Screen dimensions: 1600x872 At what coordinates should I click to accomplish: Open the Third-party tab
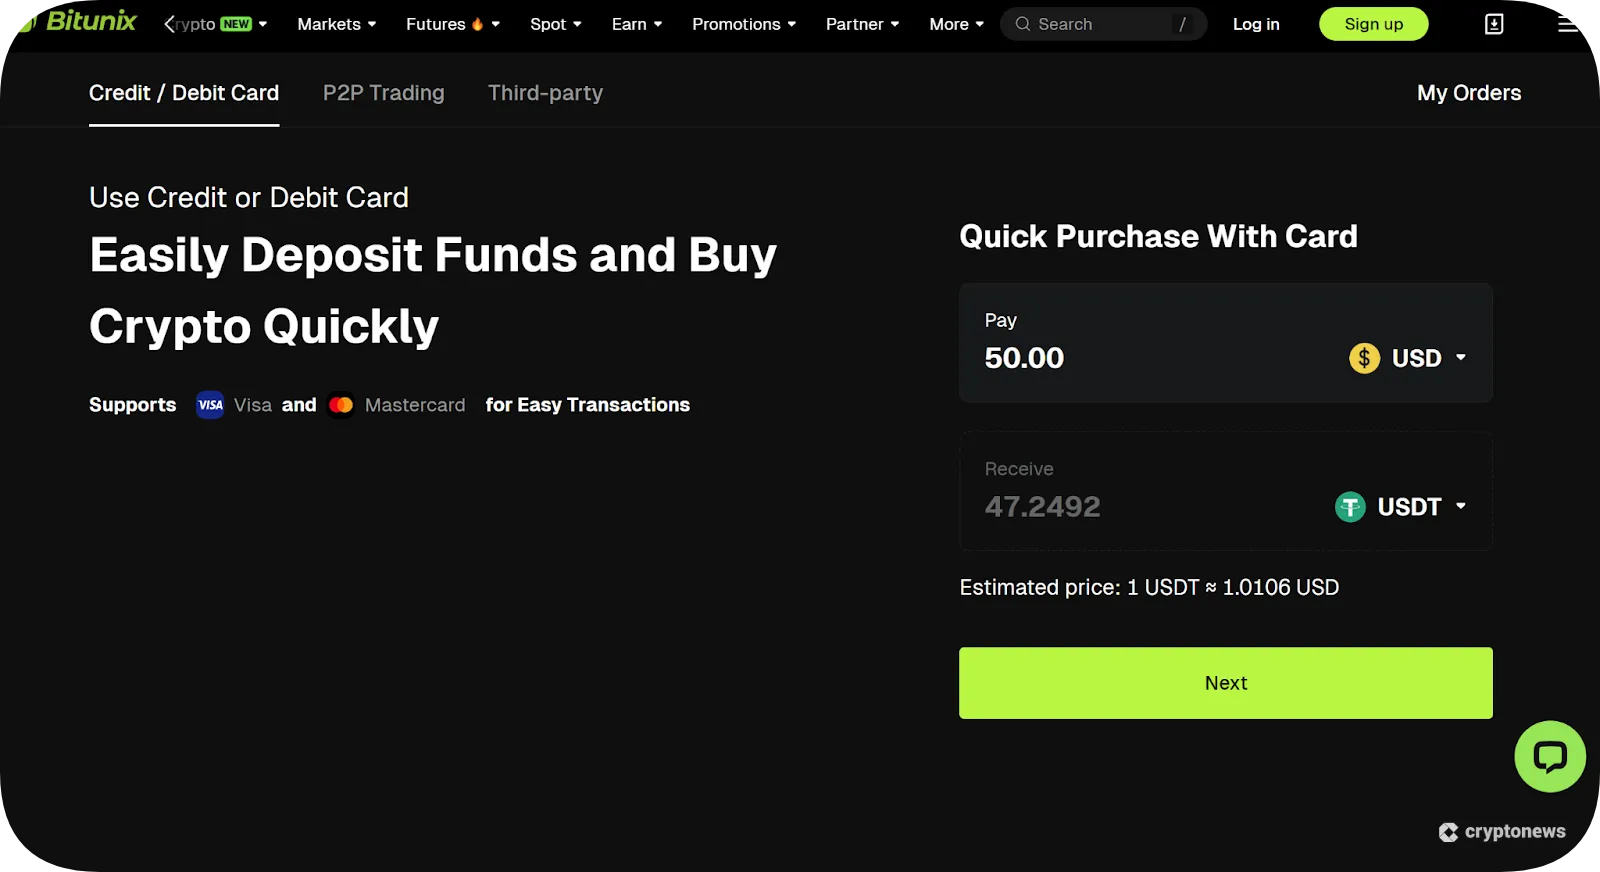point(545,92)
